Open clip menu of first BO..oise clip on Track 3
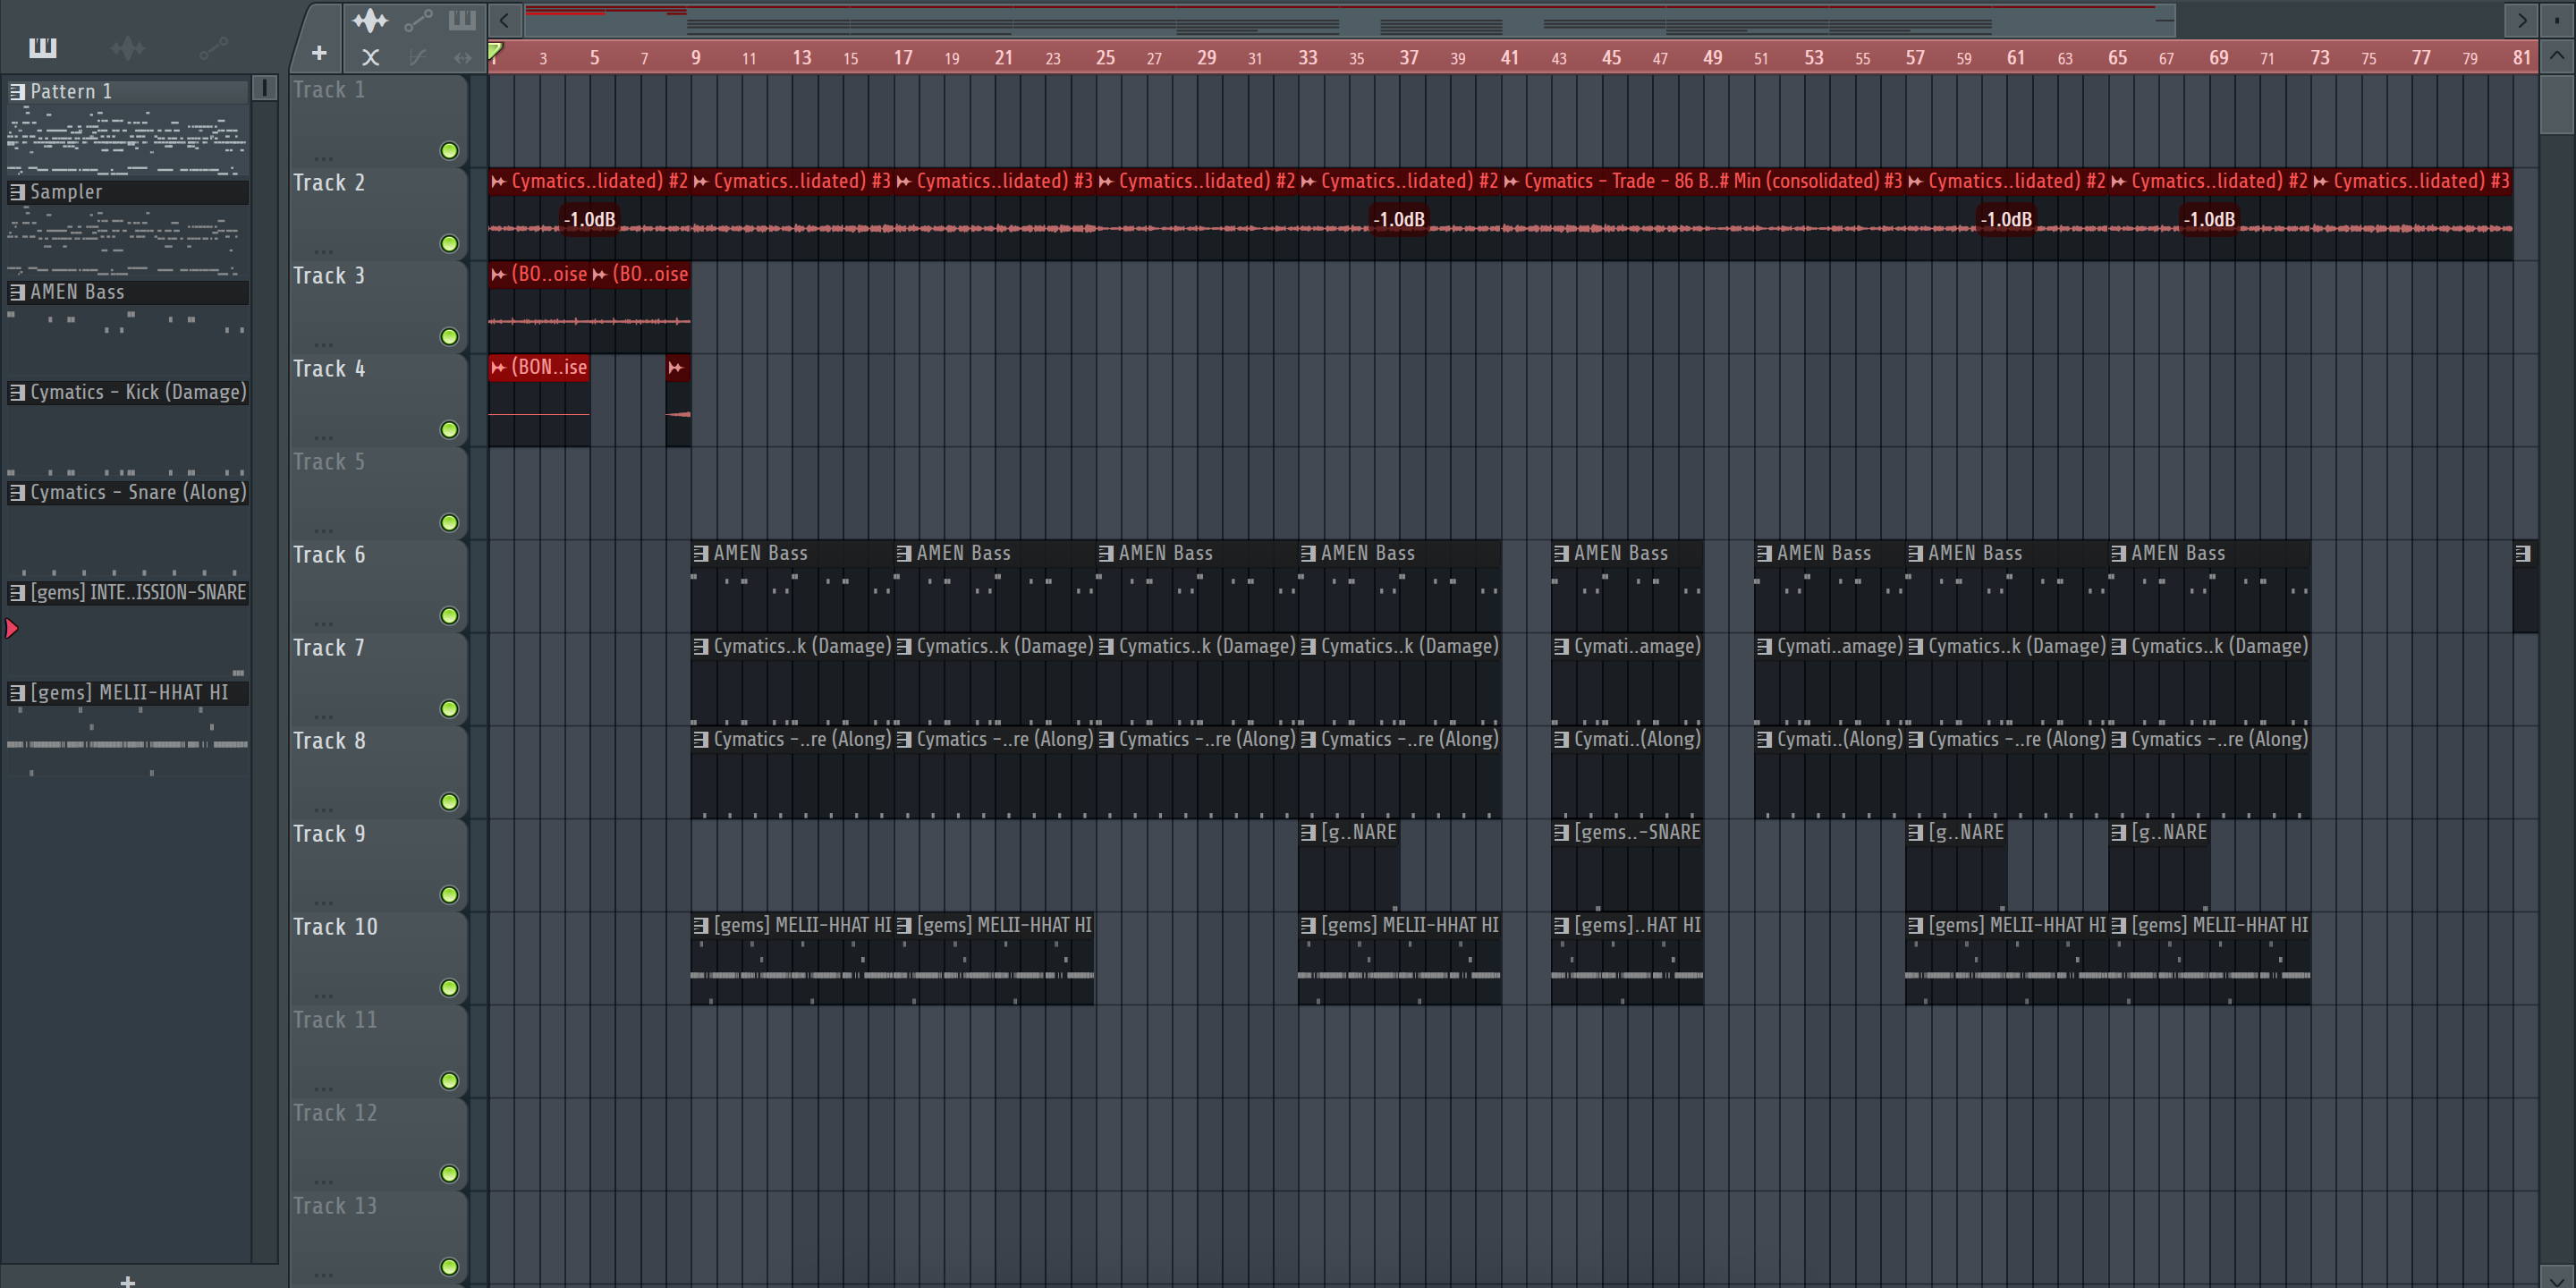The height and width of the screenshot is (1288, 2576). tap(498, 274)
